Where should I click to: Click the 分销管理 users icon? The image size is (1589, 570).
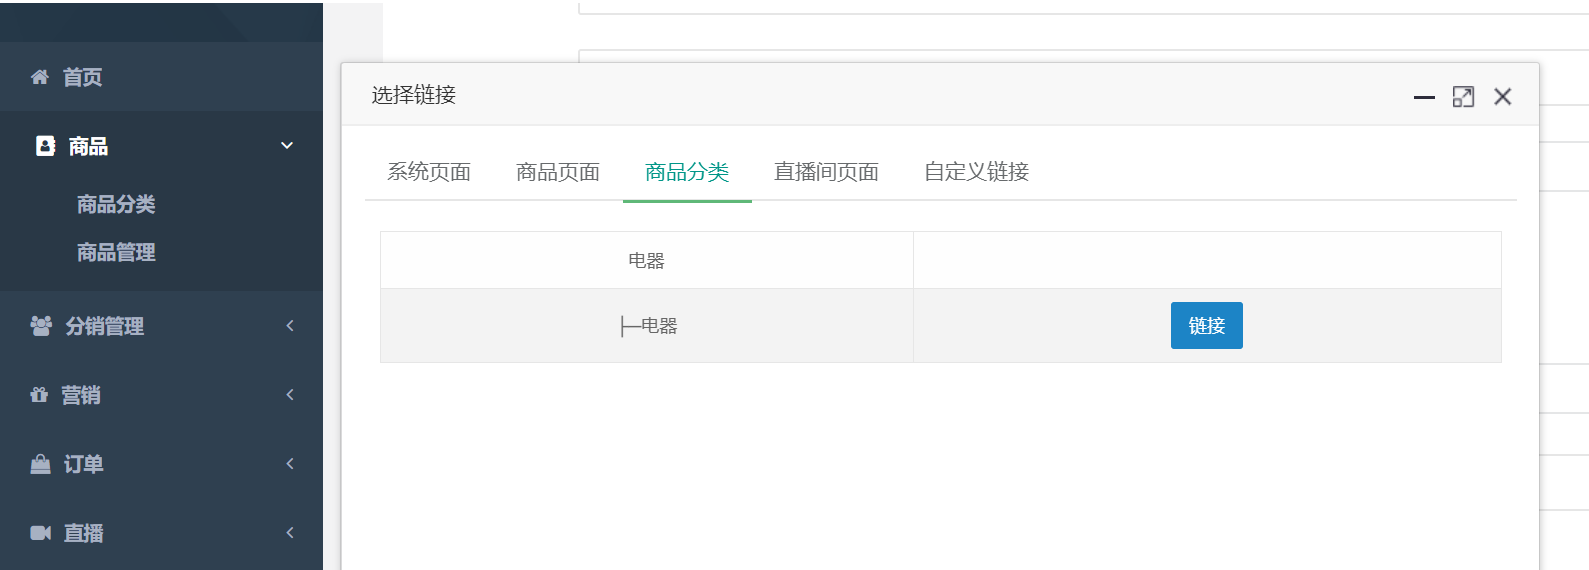point(41,326)
